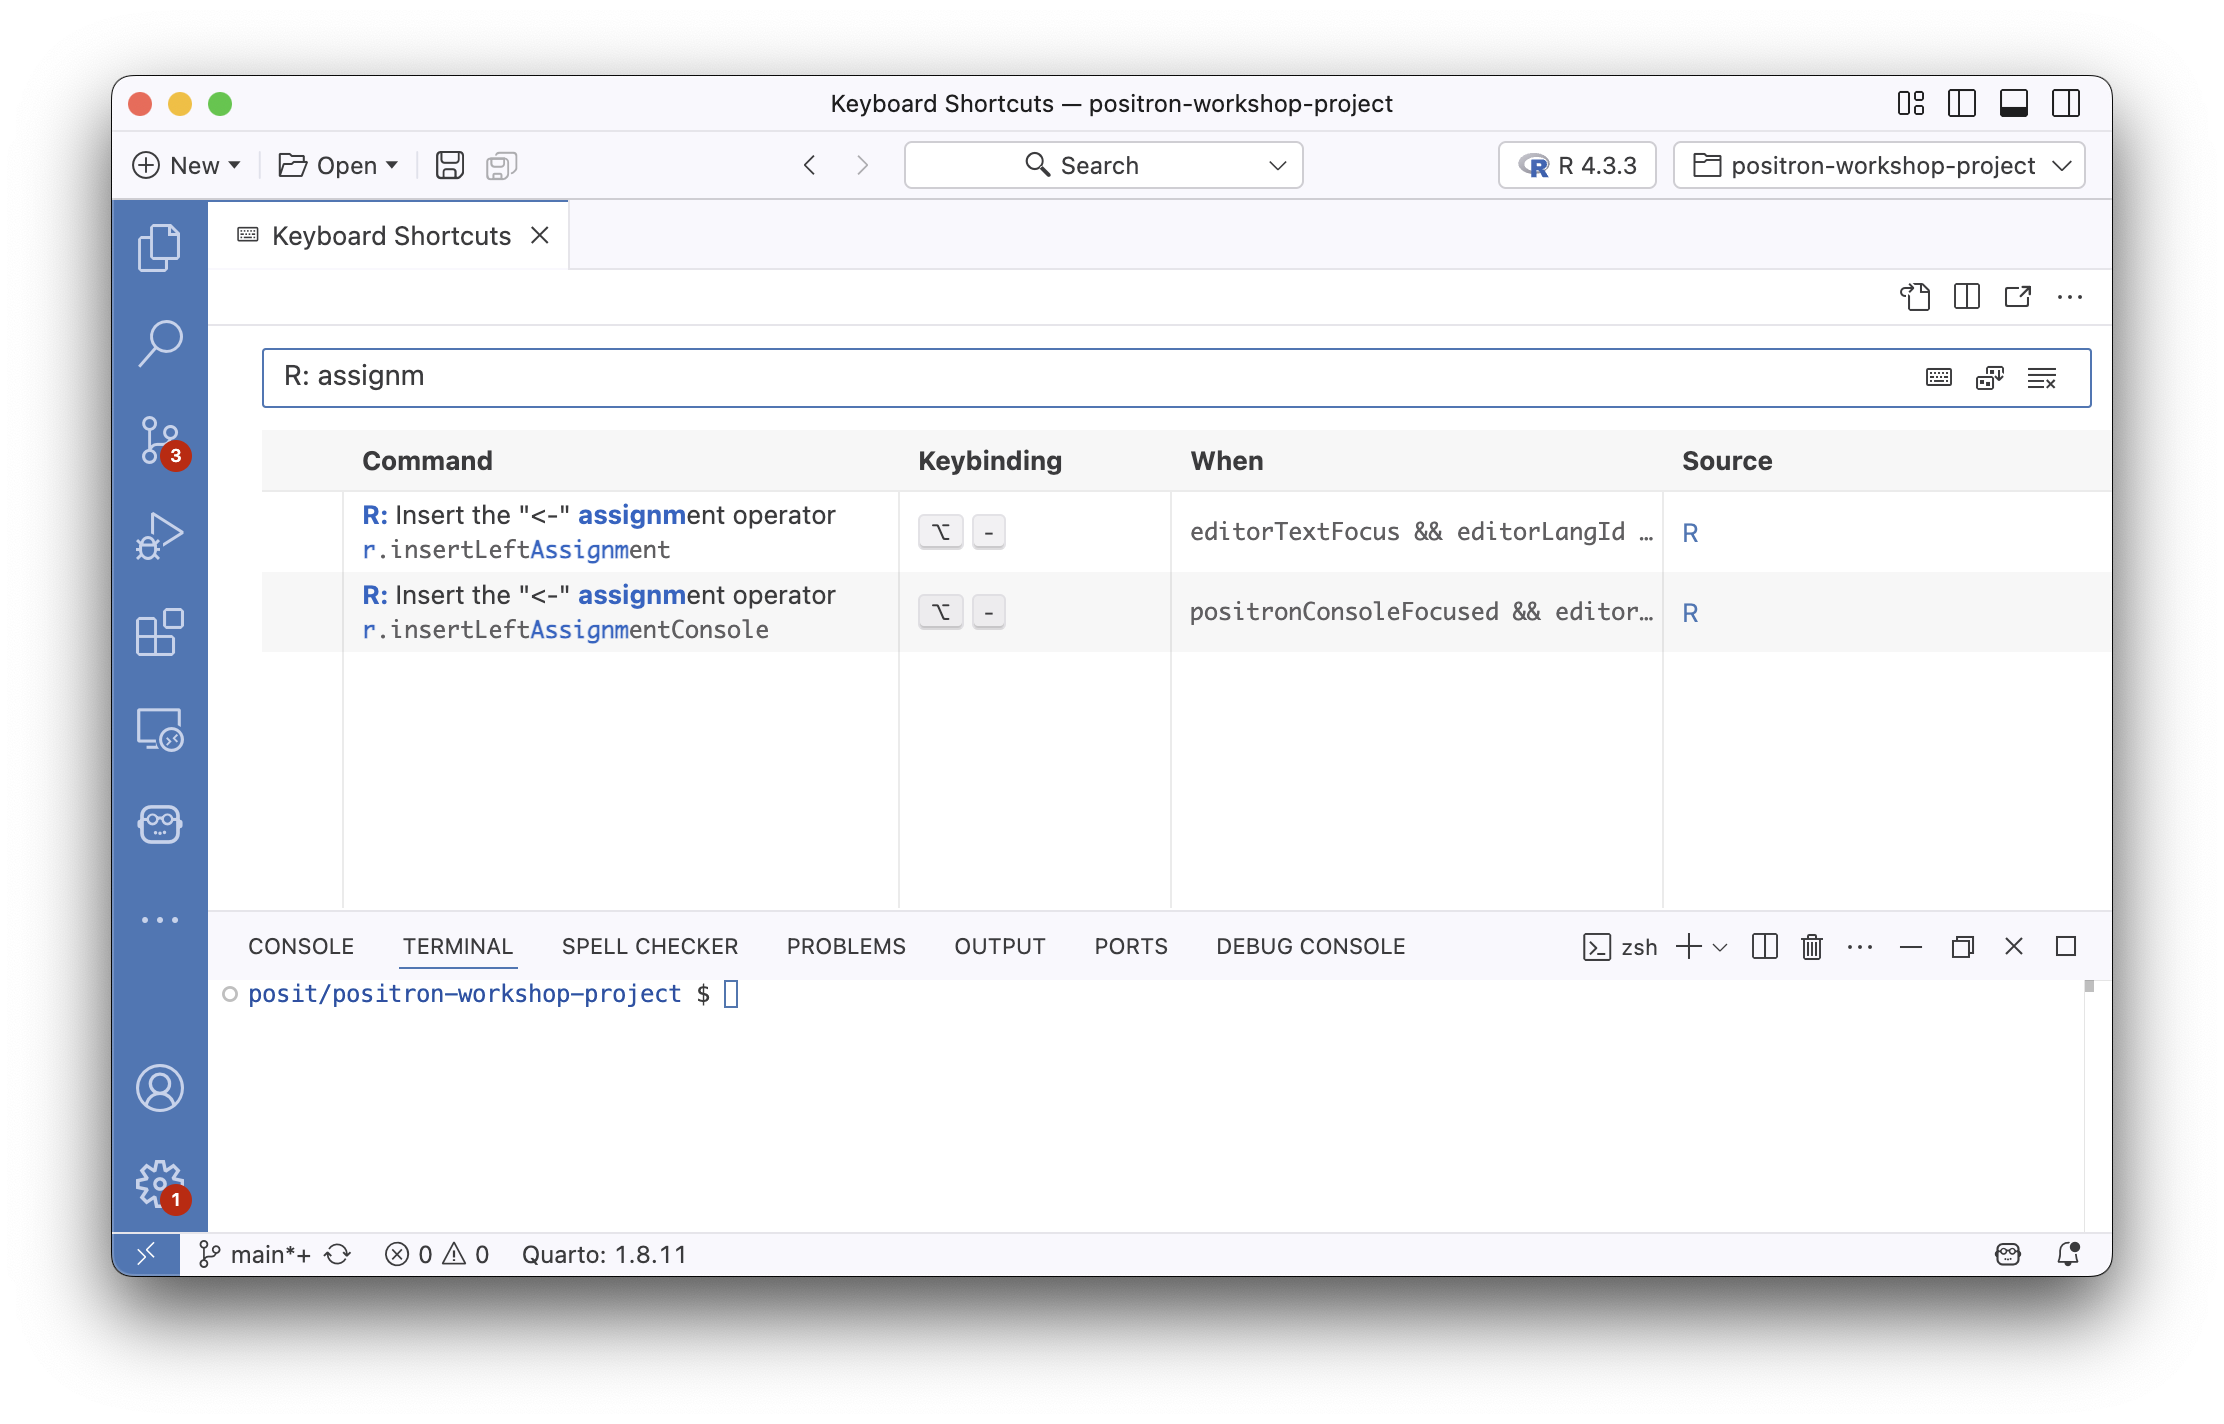Image resolution: width=2224 pixels, height=1424 pixels.
Task: Open the R 4.3.3 interpreter selector
Action: (1577, 165)
